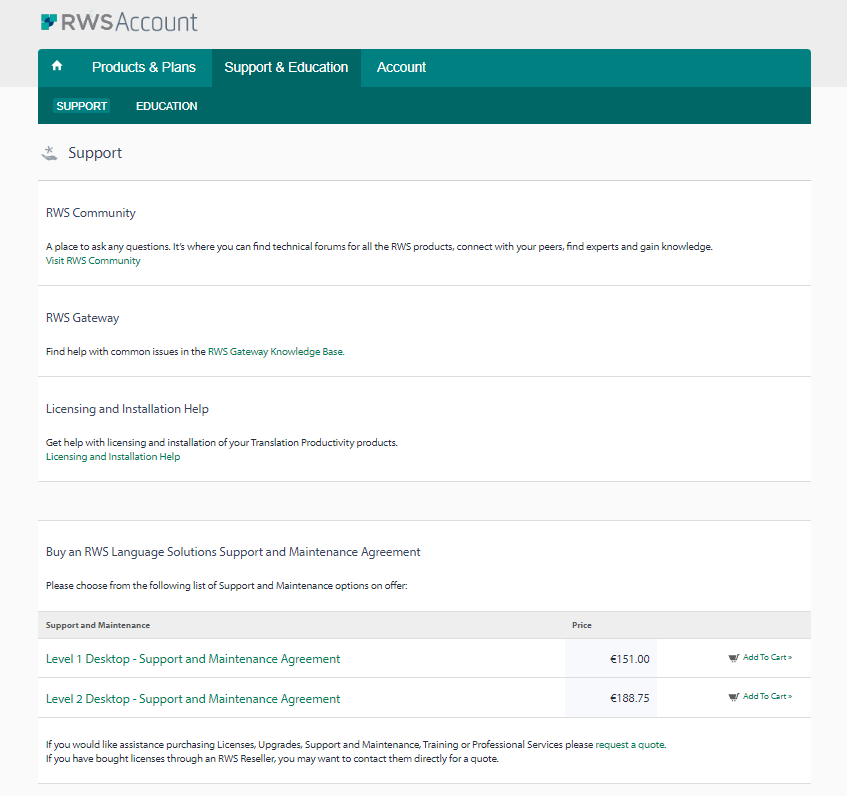Image resolution: width=847 pixels, height=796 pixels.
Task: Click the Licensing and Installation Help heading
Action: coord(127,409)
